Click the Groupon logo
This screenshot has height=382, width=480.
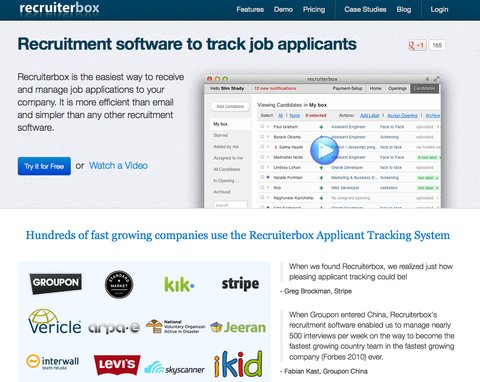[x=56, y=283]
